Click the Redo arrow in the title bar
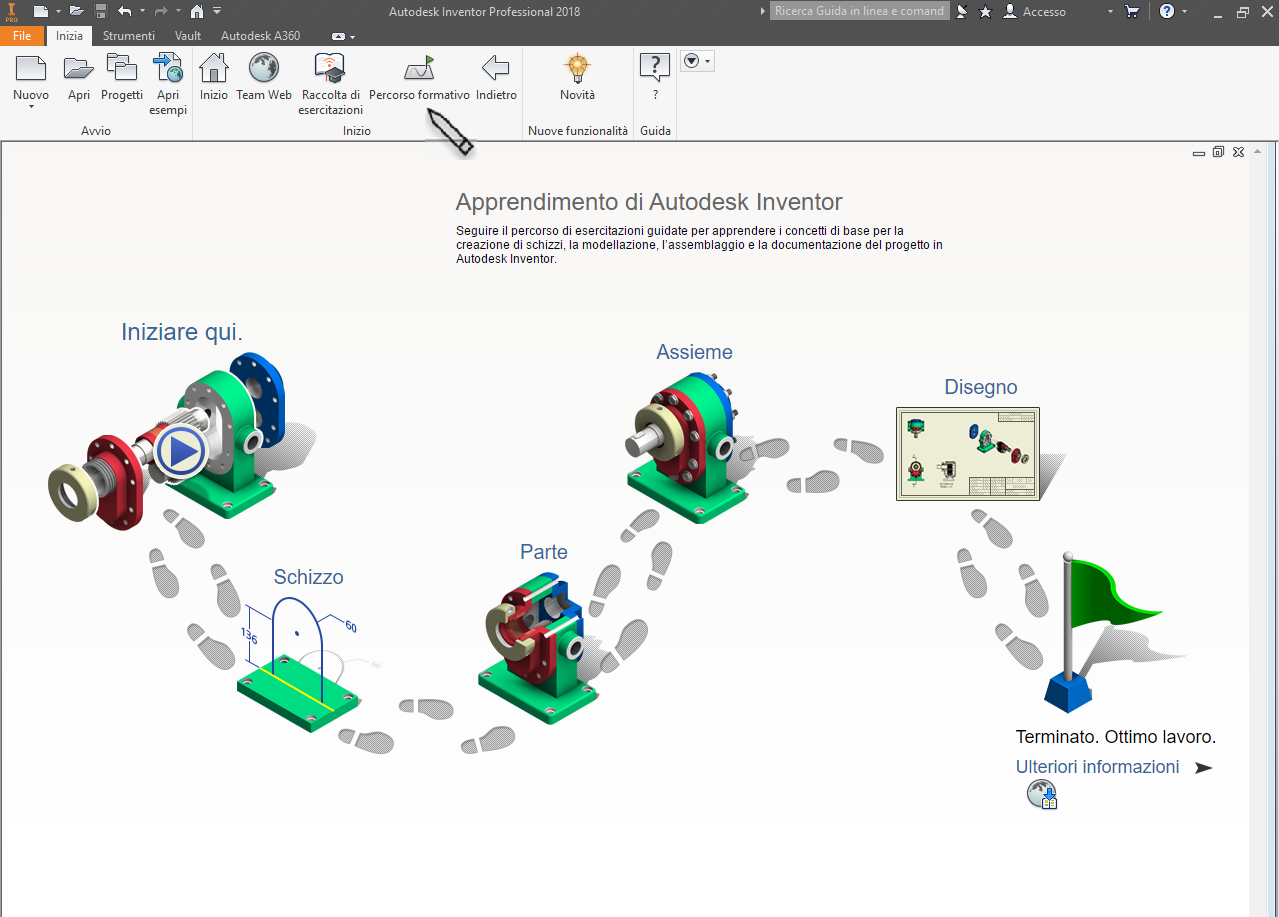 tap(161, 11)
